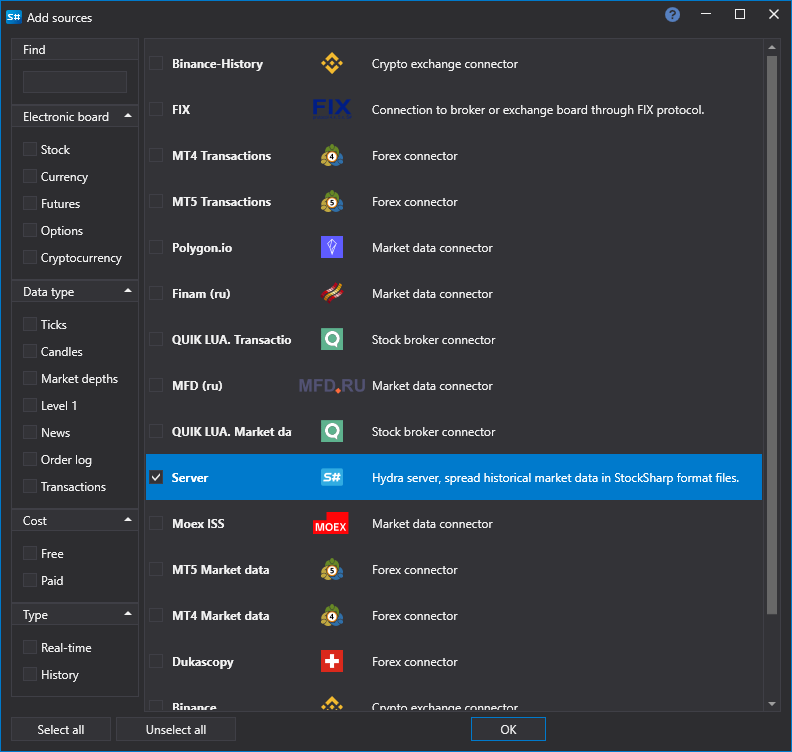Select the FIX source checkbox

click(x=156, y=109)
